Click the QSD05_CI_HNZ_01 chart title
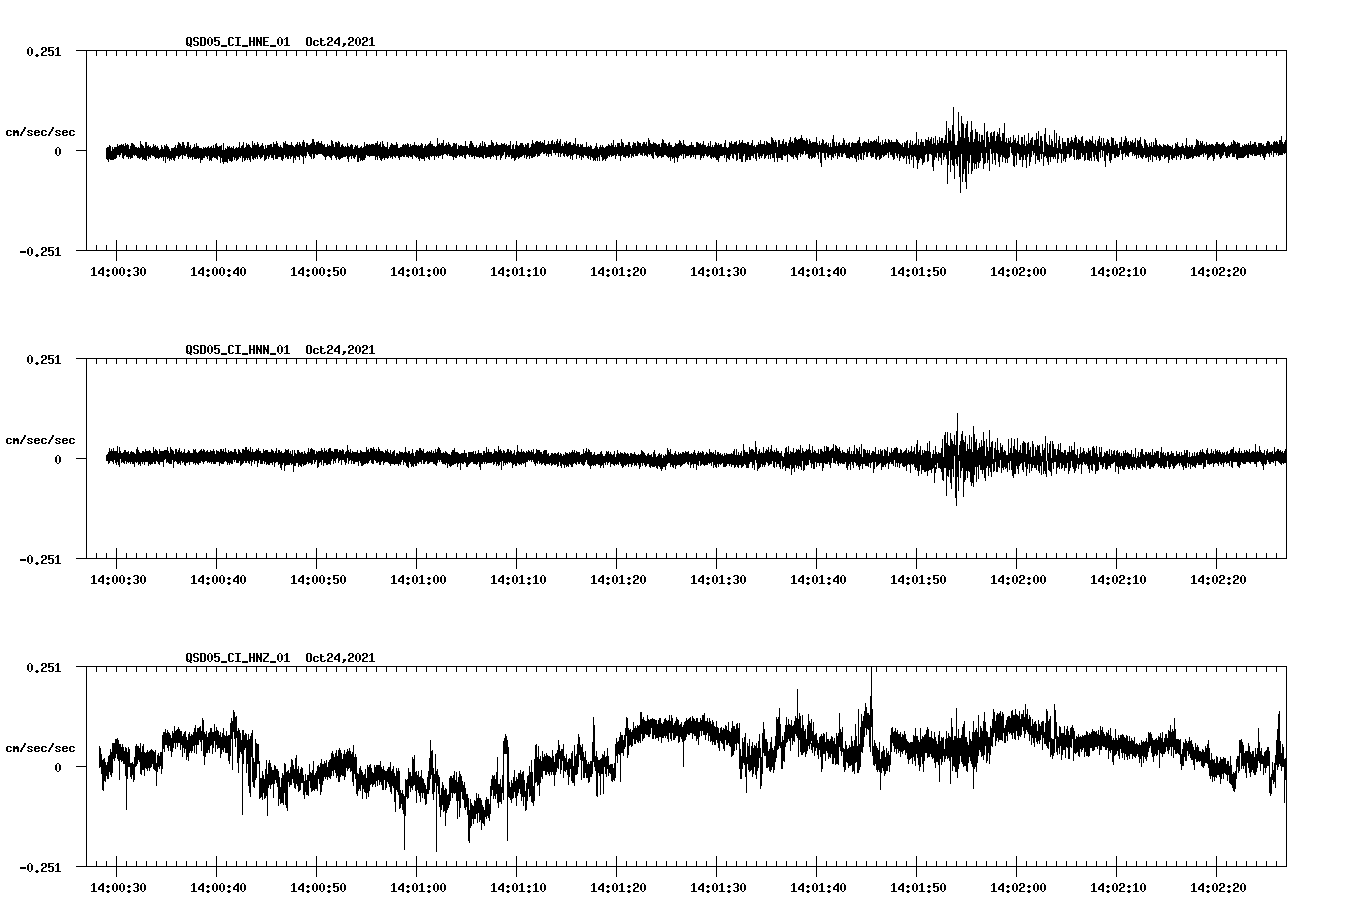 [238, 658]
